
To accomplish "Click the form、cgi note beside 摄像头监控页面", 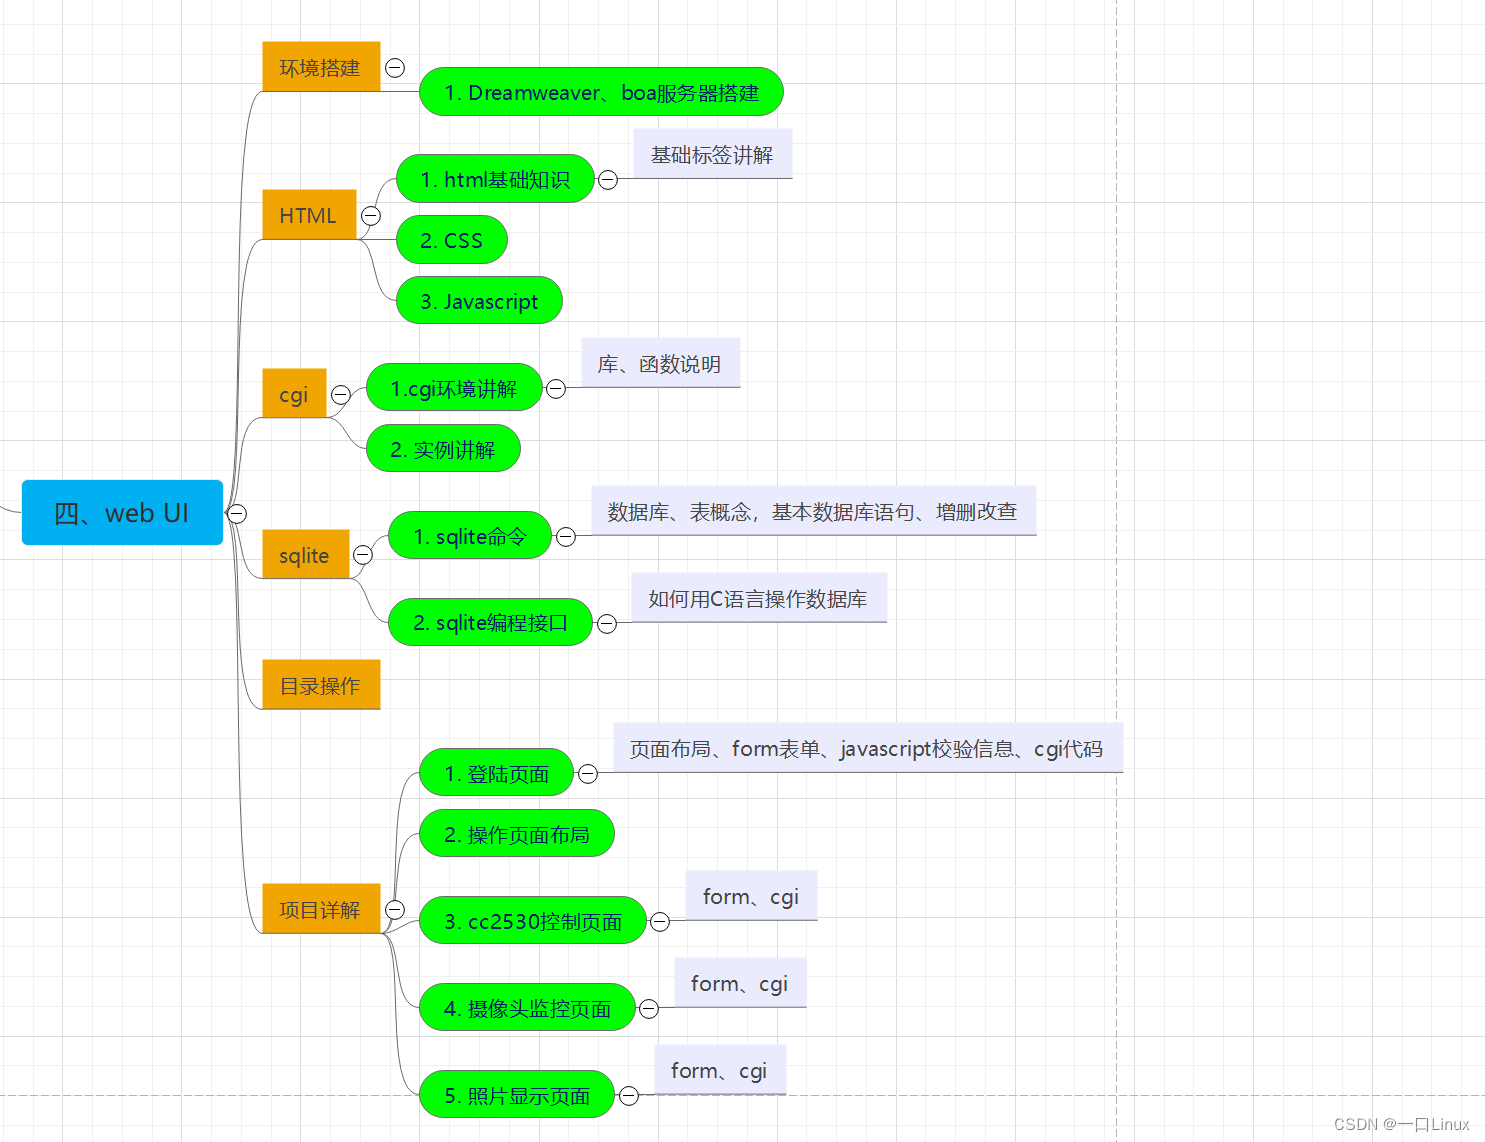I will coord(740,983).
